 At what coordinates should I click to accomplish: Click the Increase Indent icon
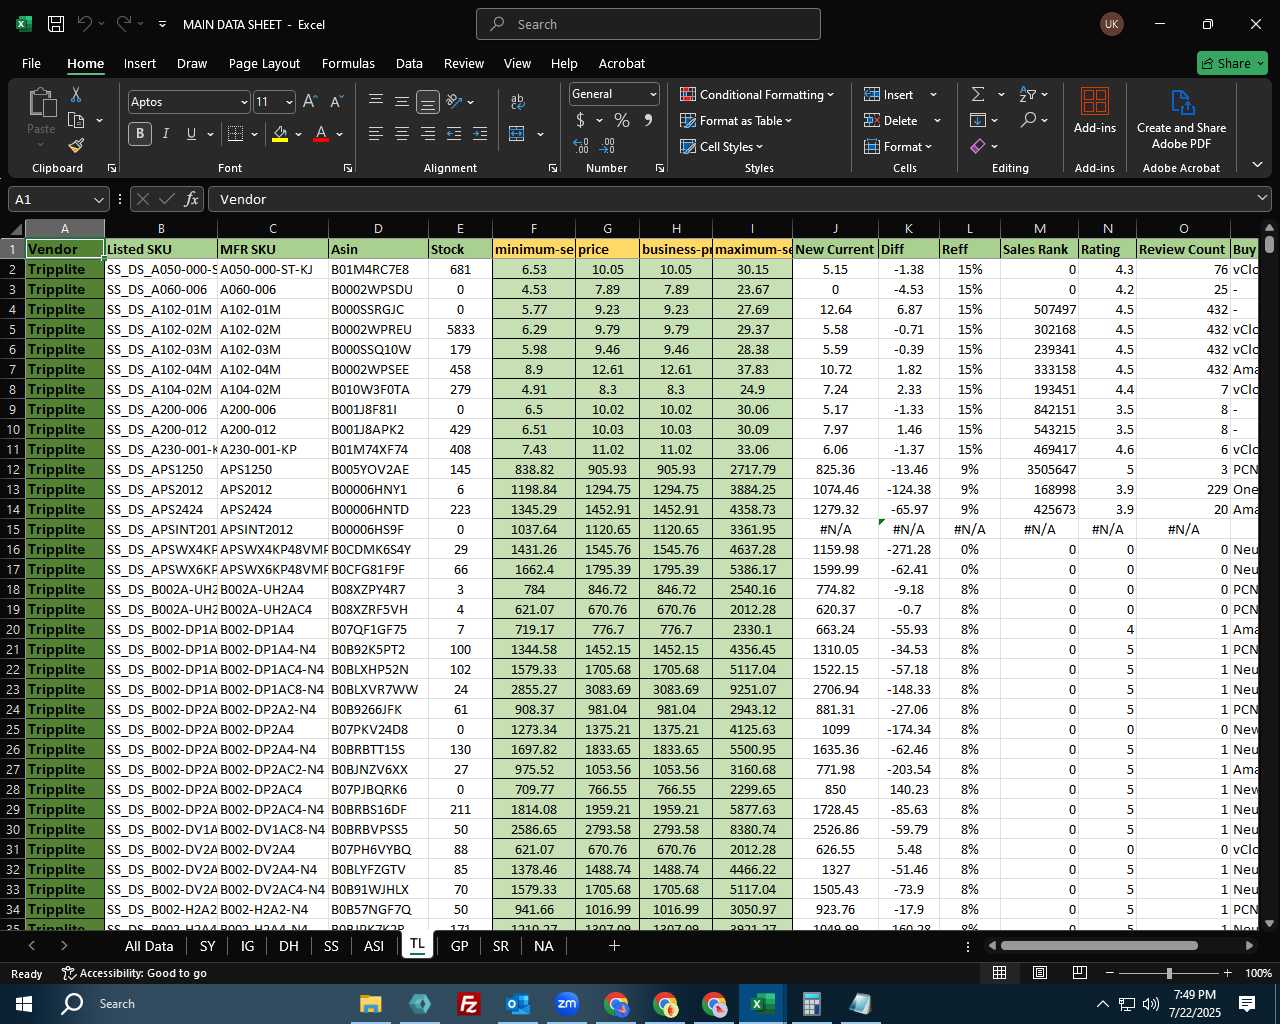480,134
